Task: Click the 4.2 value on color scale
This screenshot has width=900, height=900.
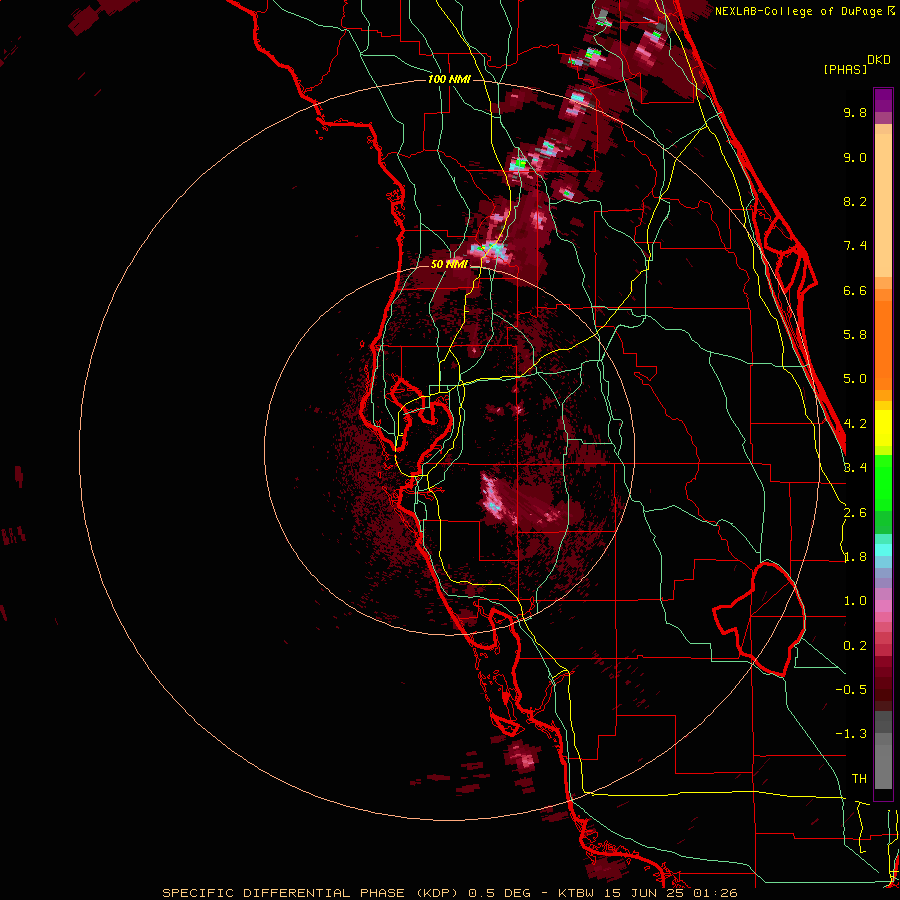Action: pyautogui.click(x=855, y=424)
